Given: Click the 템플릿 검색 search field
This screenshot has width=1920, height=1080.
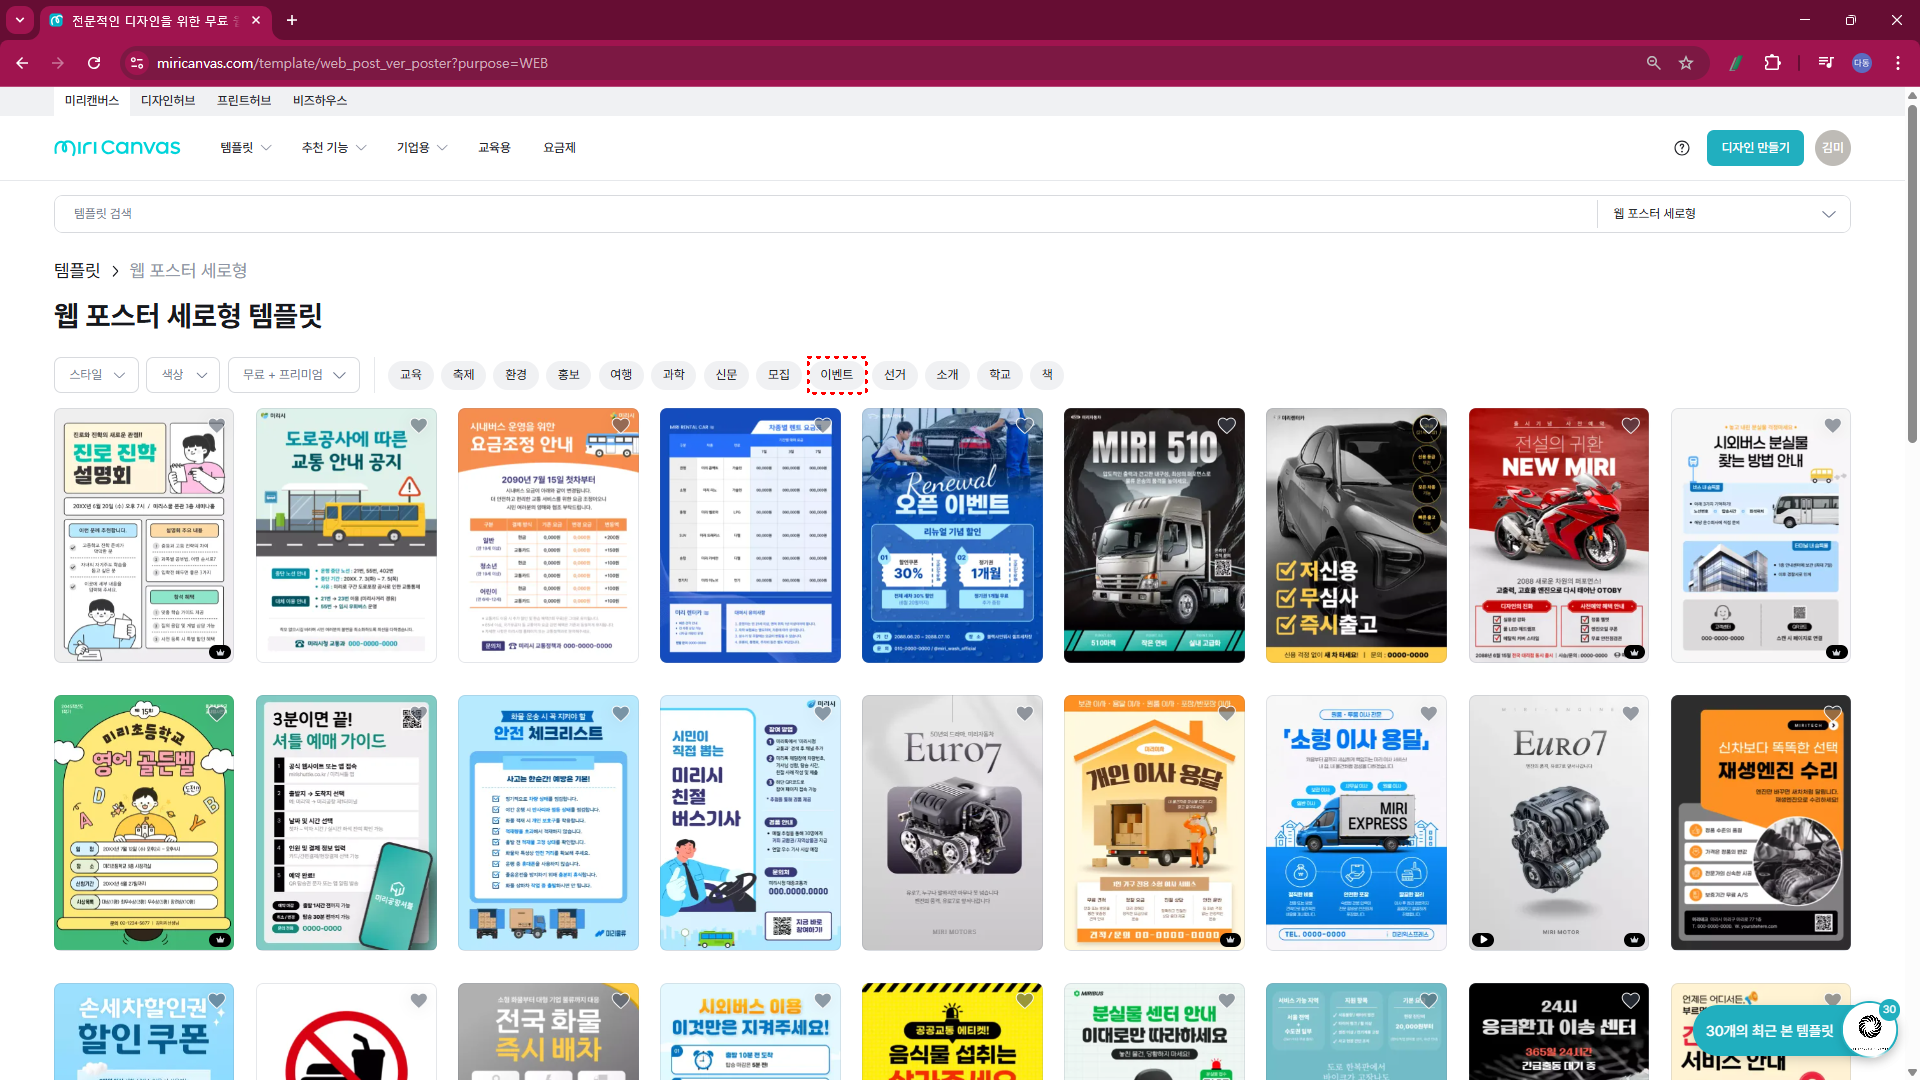Looking at the screenshot, I should coord(825,214).
